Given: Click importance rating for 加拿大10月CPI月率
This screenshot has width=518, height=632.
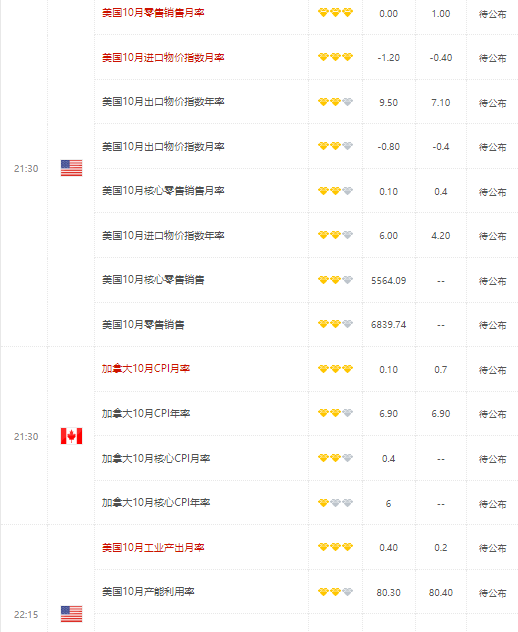Looking at the screenshot, I should [335, 369].
